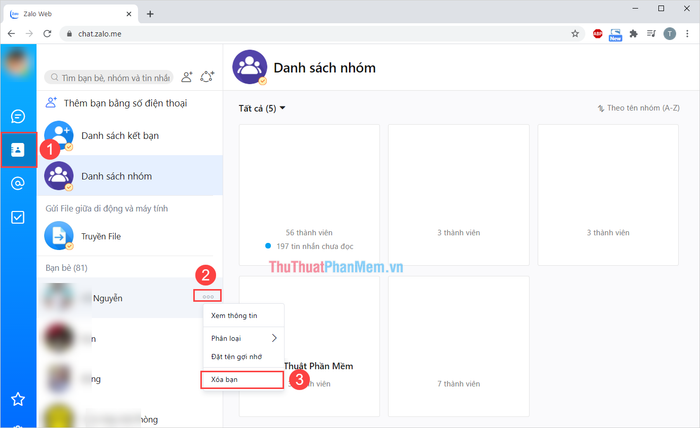The width and height of the screenshot is (700, 428).
Task: Bookmark this page with the star icon
Action: 575,33
